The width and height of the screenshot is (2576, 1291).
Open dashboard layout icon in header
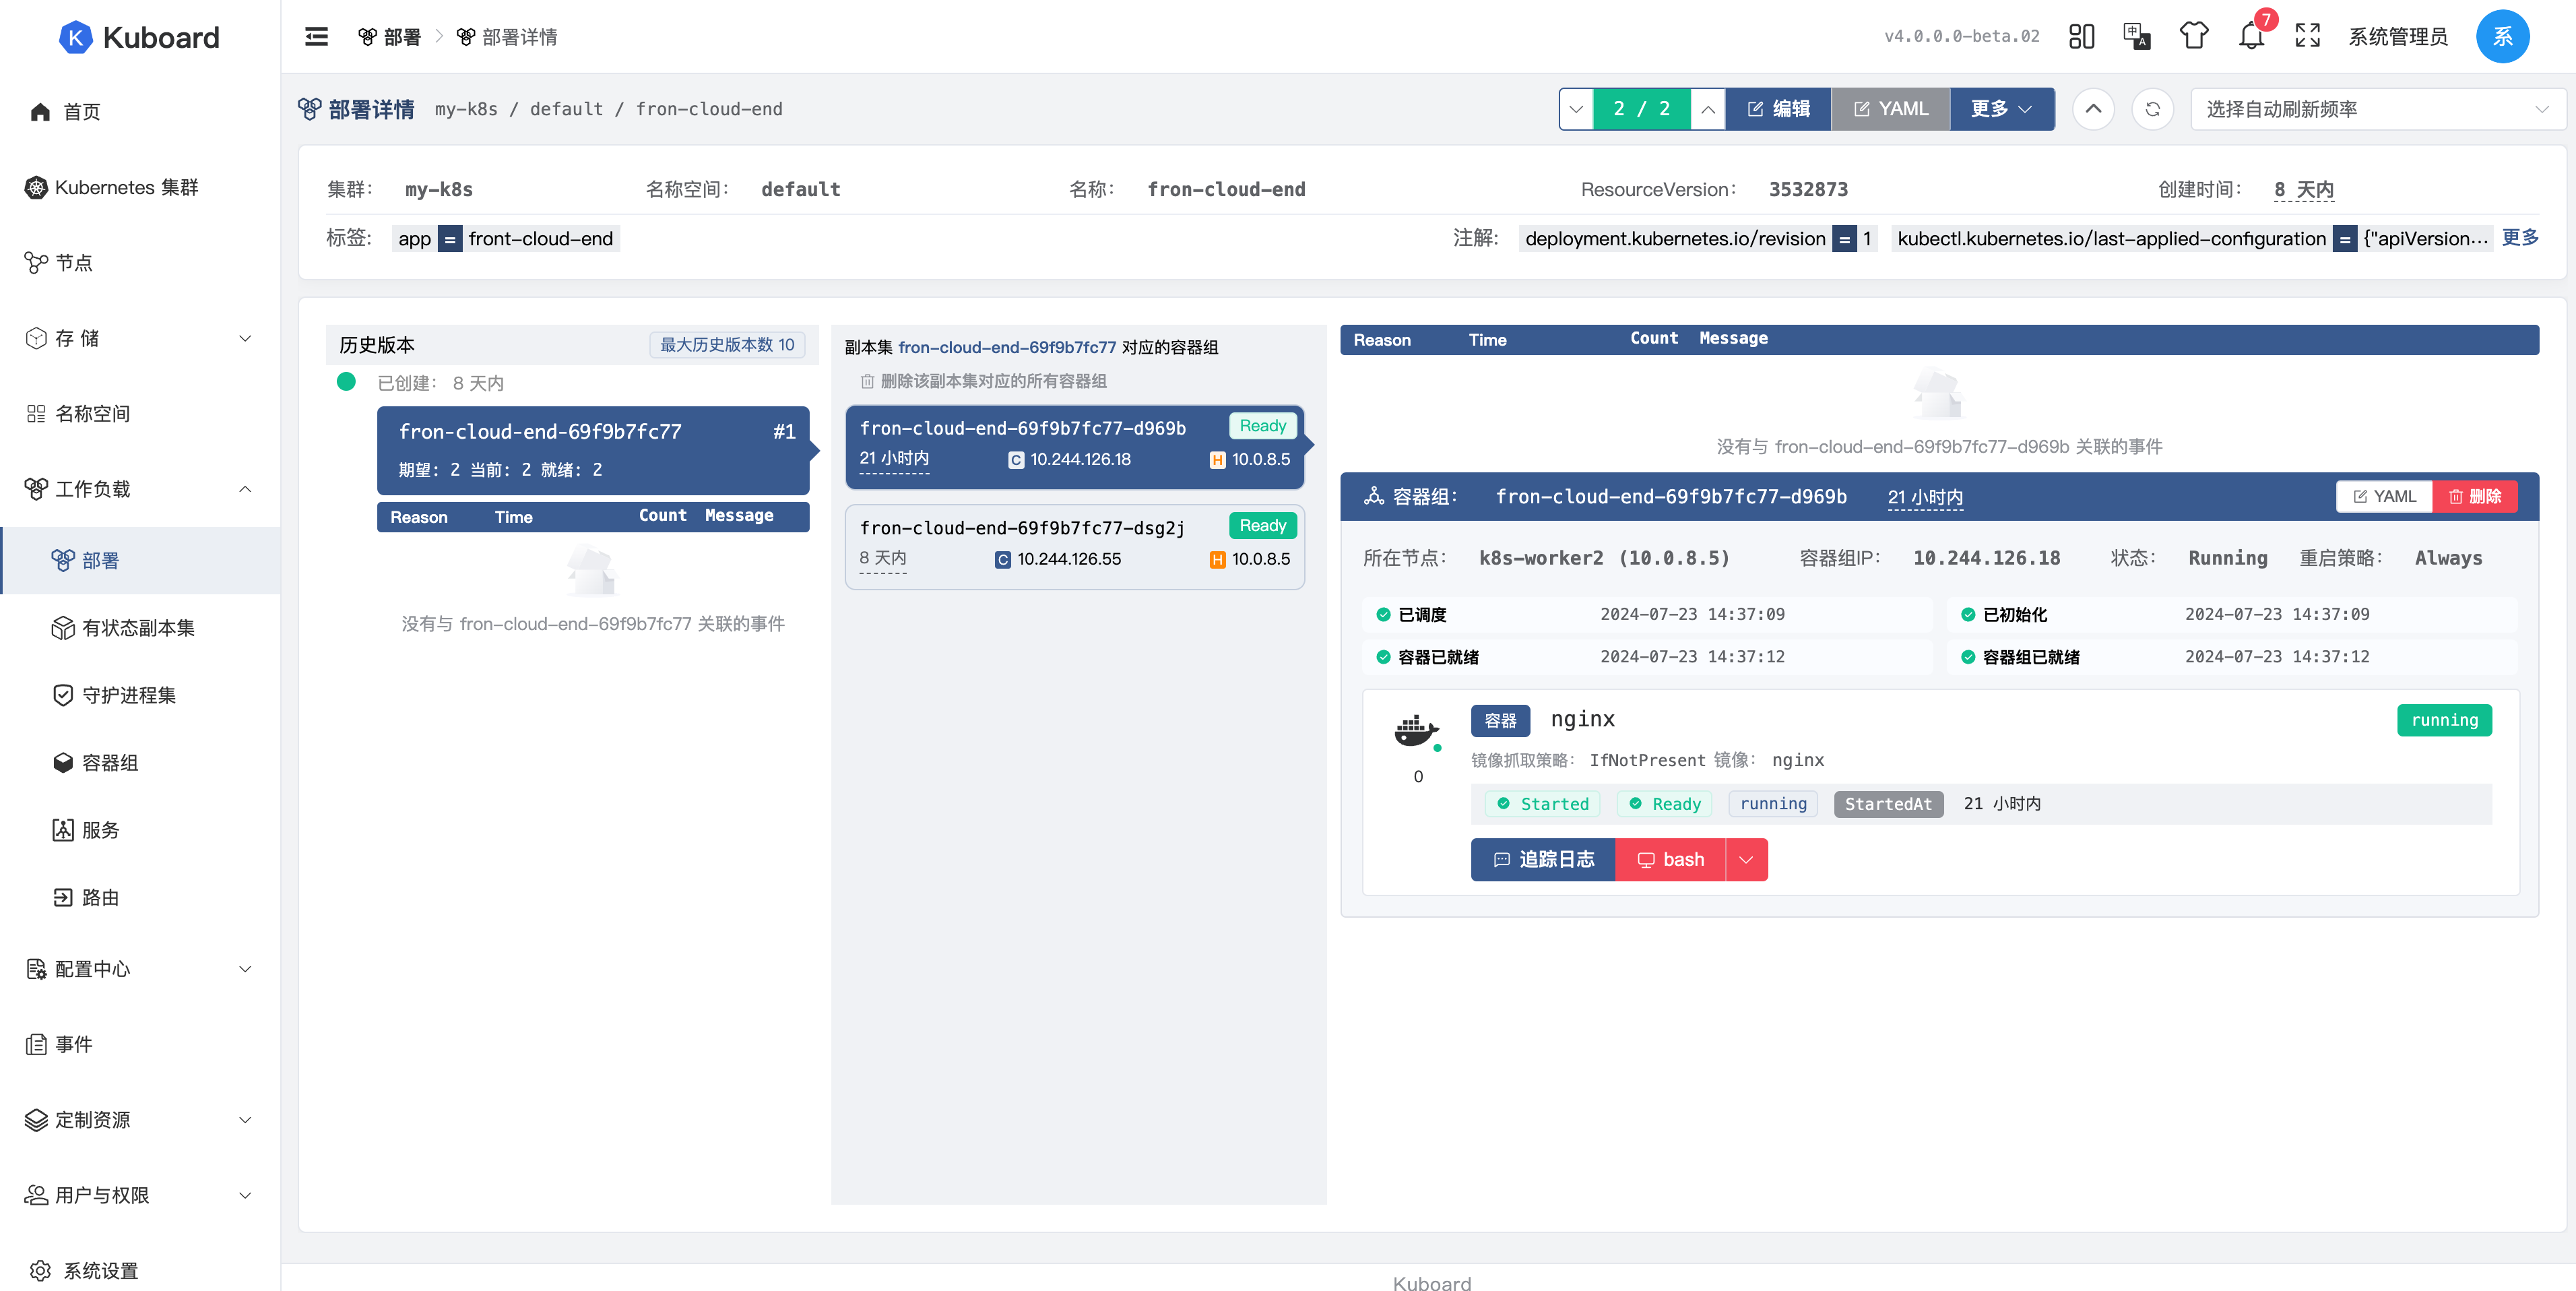tap(2081, 37)
